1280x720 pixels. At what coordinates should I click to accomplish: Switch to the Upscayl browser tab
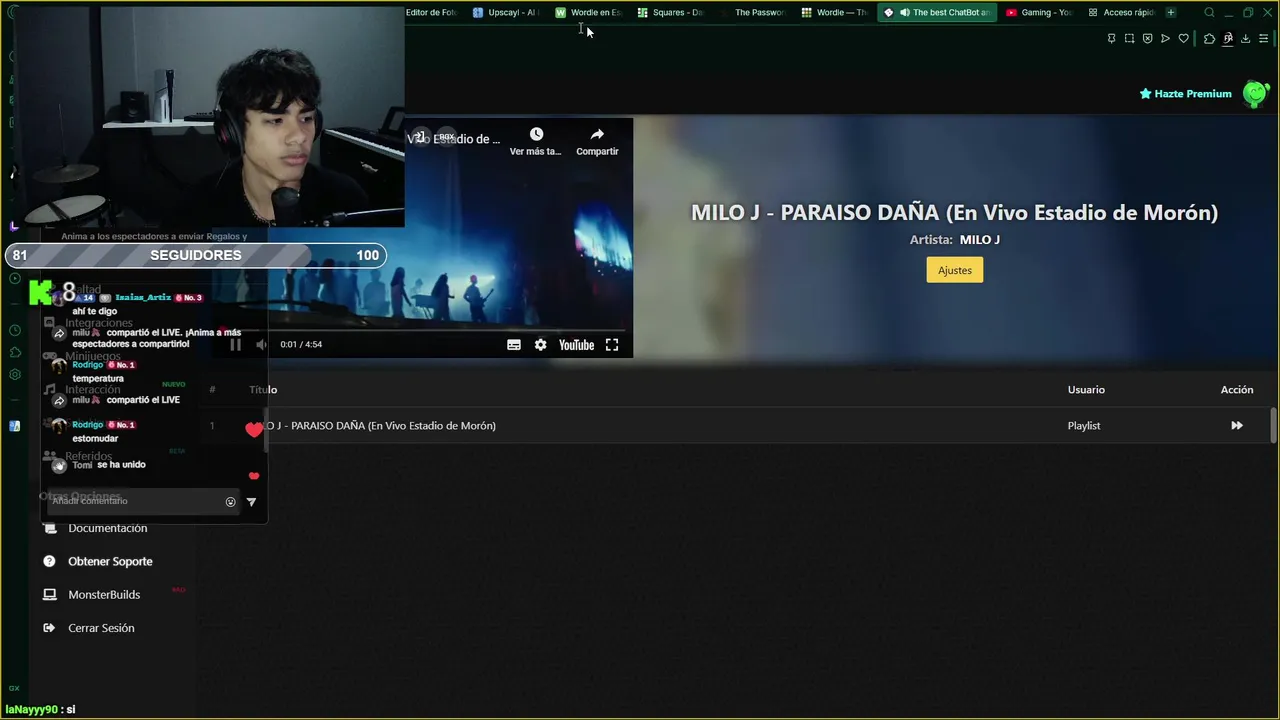point(506,13)
